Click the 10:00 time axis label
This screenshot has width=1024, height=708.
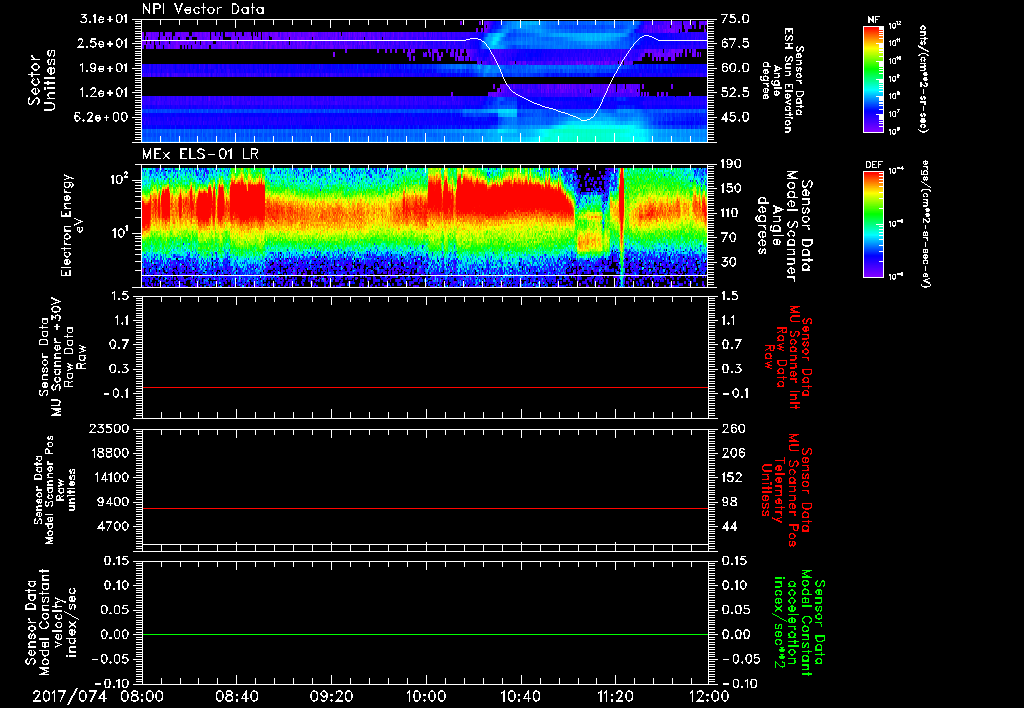pyautogui.click(x=426, y=697)
